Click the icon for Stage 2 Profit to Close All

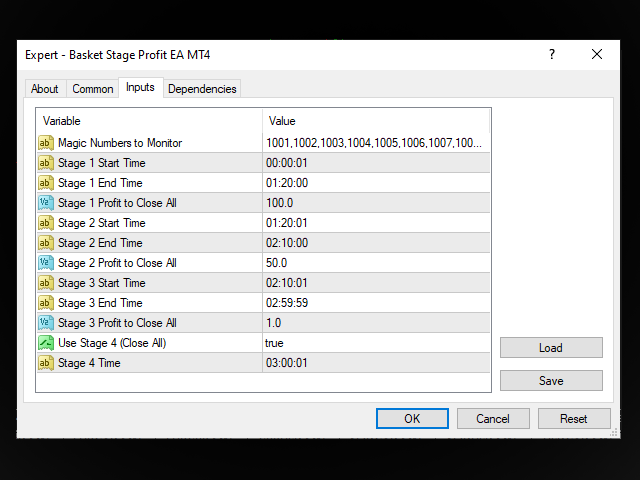click(45, 263)
